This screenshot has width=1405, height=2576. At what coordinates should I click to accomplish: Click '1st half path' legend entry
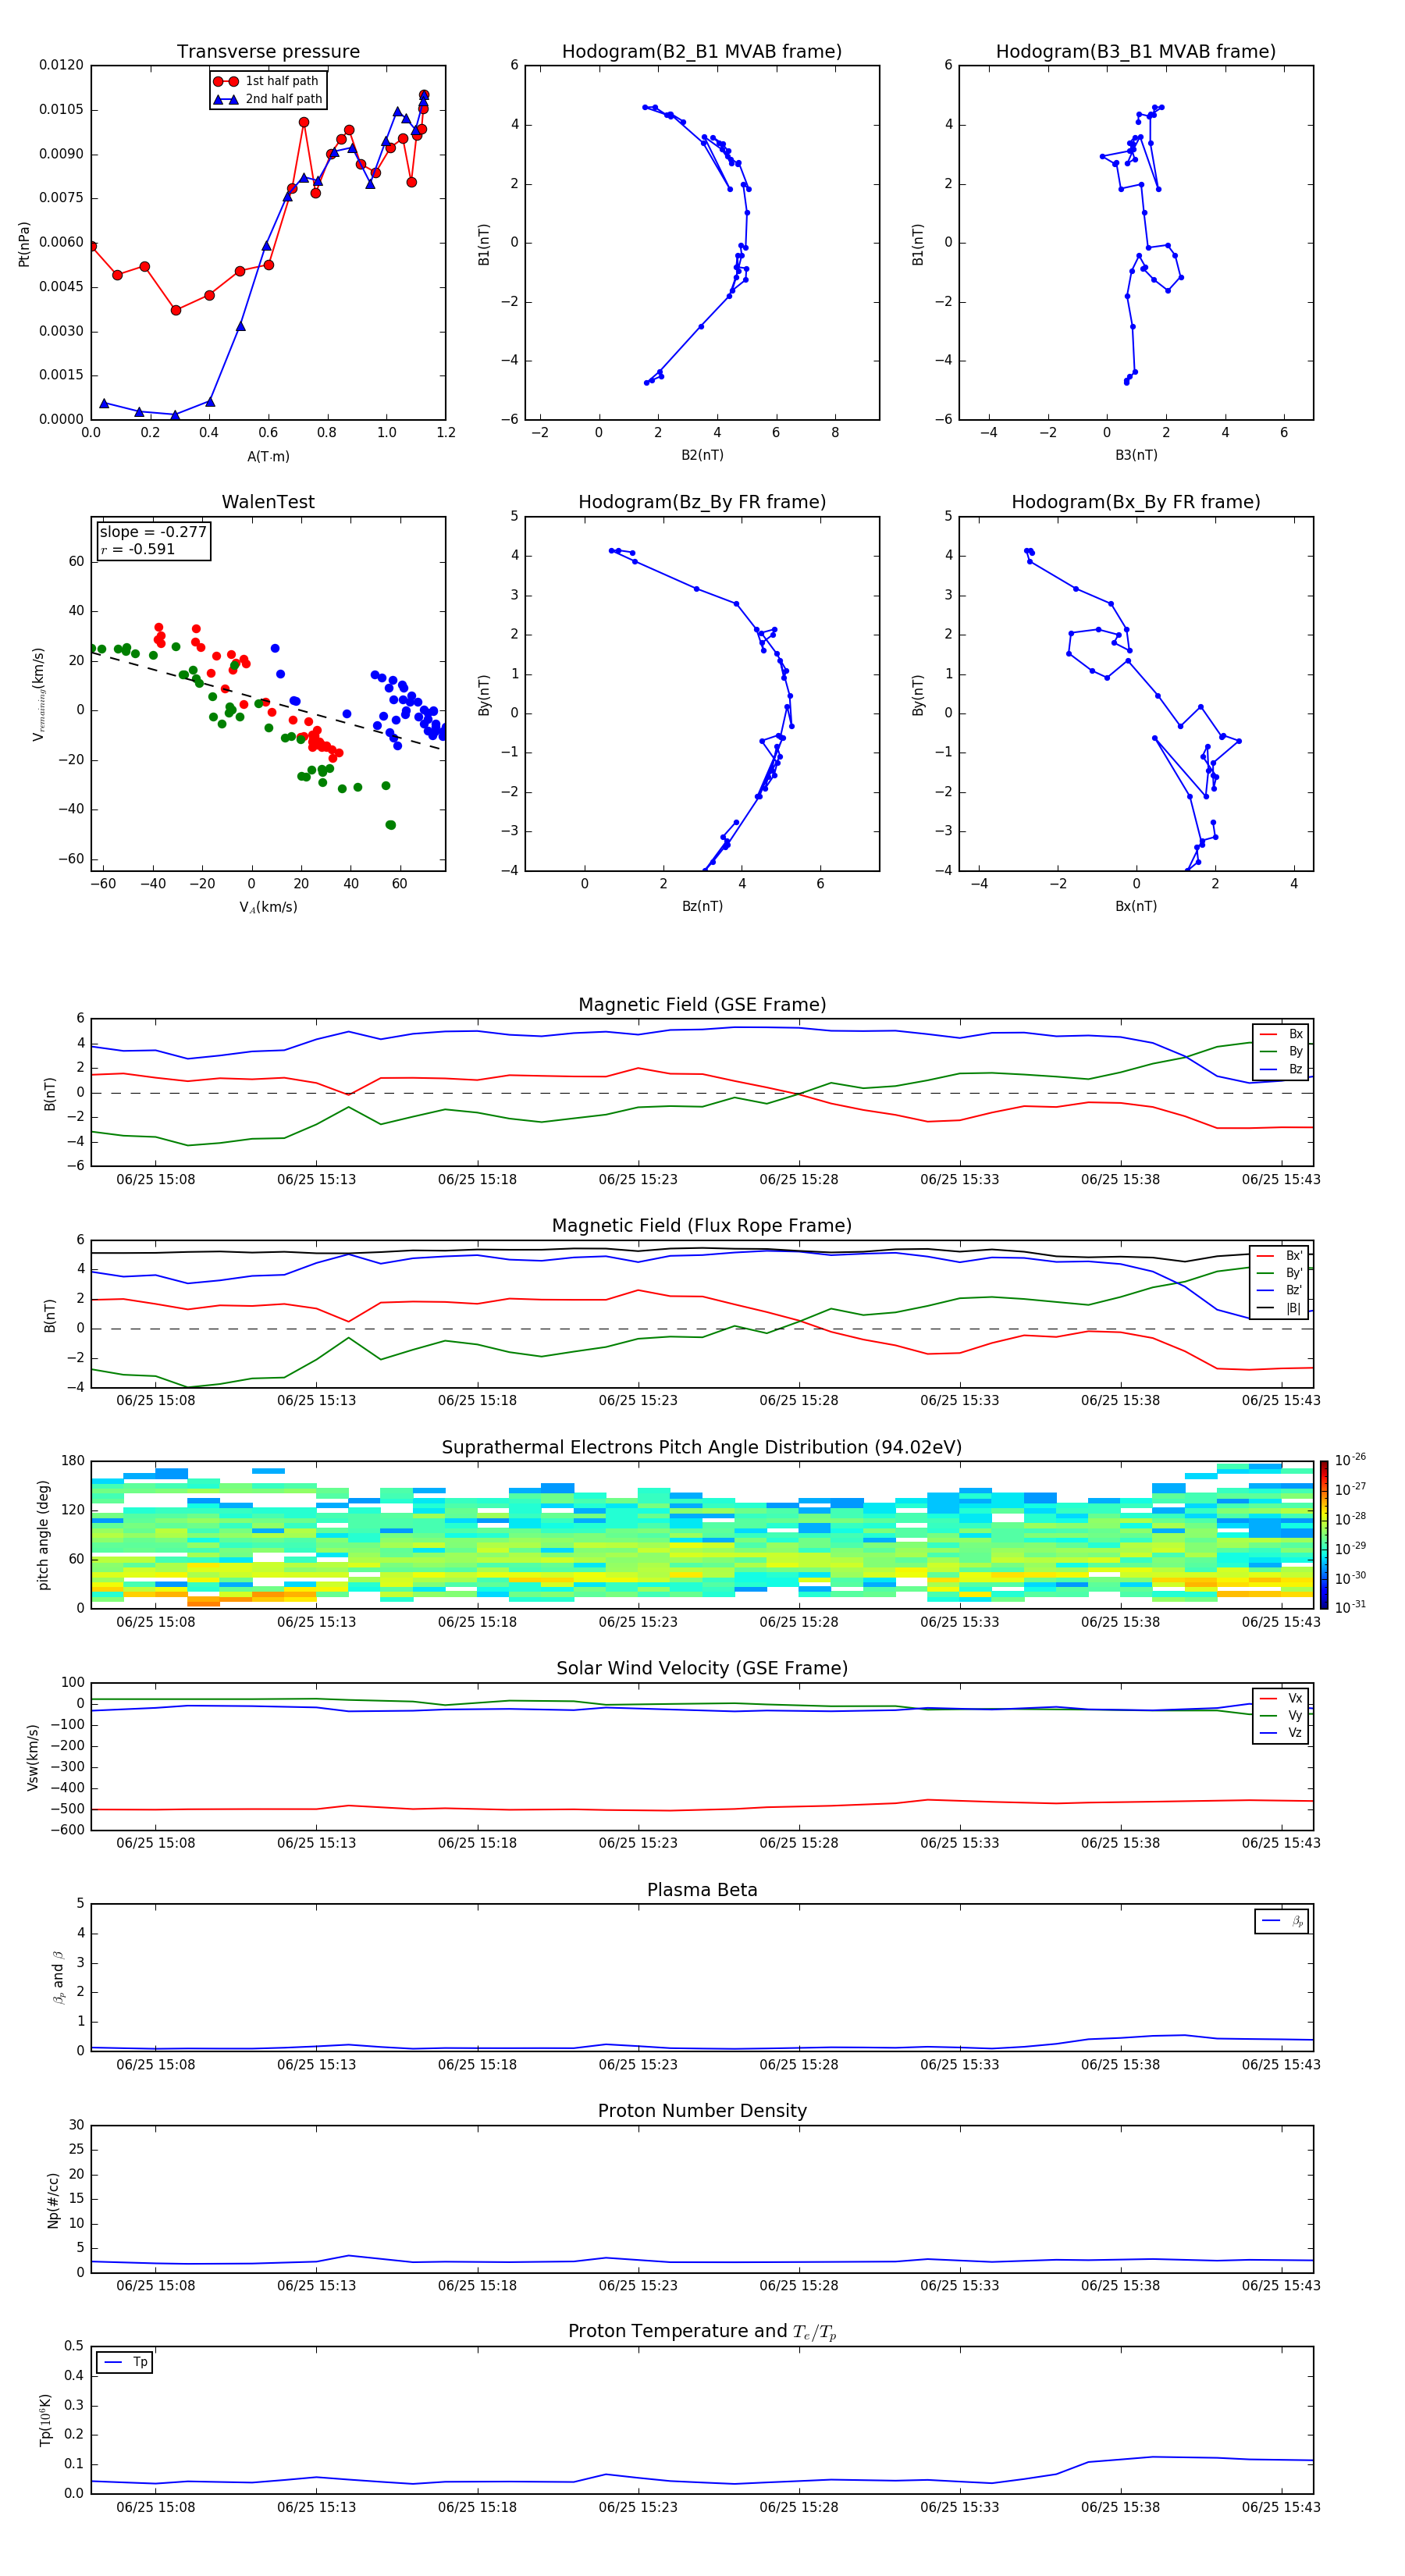tap(266, 81)
